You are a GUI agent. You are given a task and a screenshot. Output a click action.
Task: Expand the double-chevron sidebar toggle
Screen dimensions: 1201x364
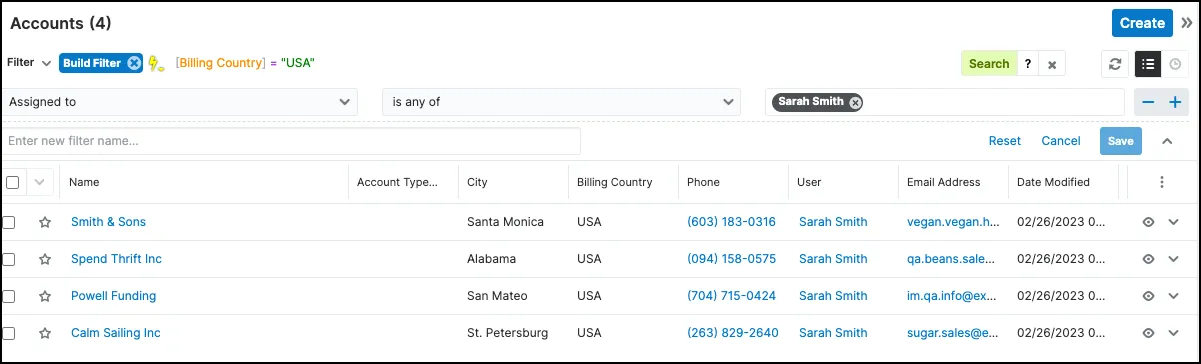(x=1186, y=23)
